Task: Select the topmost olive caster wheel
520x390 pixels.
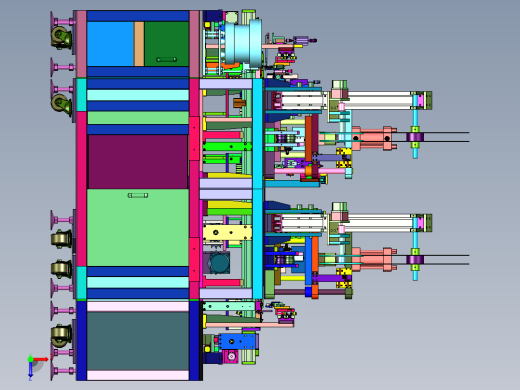Action: (61, 37)
